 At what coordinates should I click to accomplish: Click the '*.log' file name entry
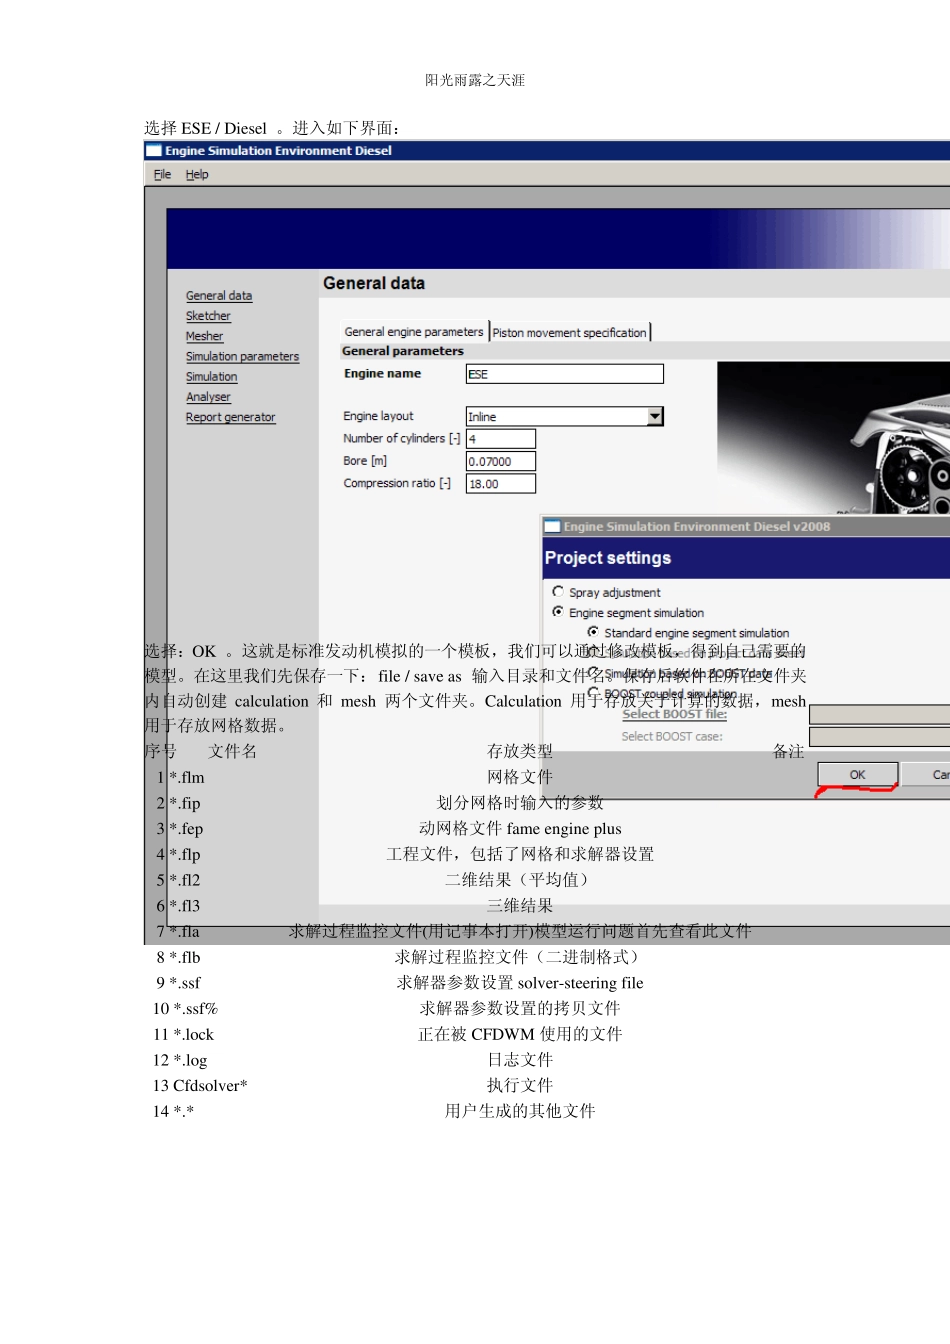click(190, 1060)
